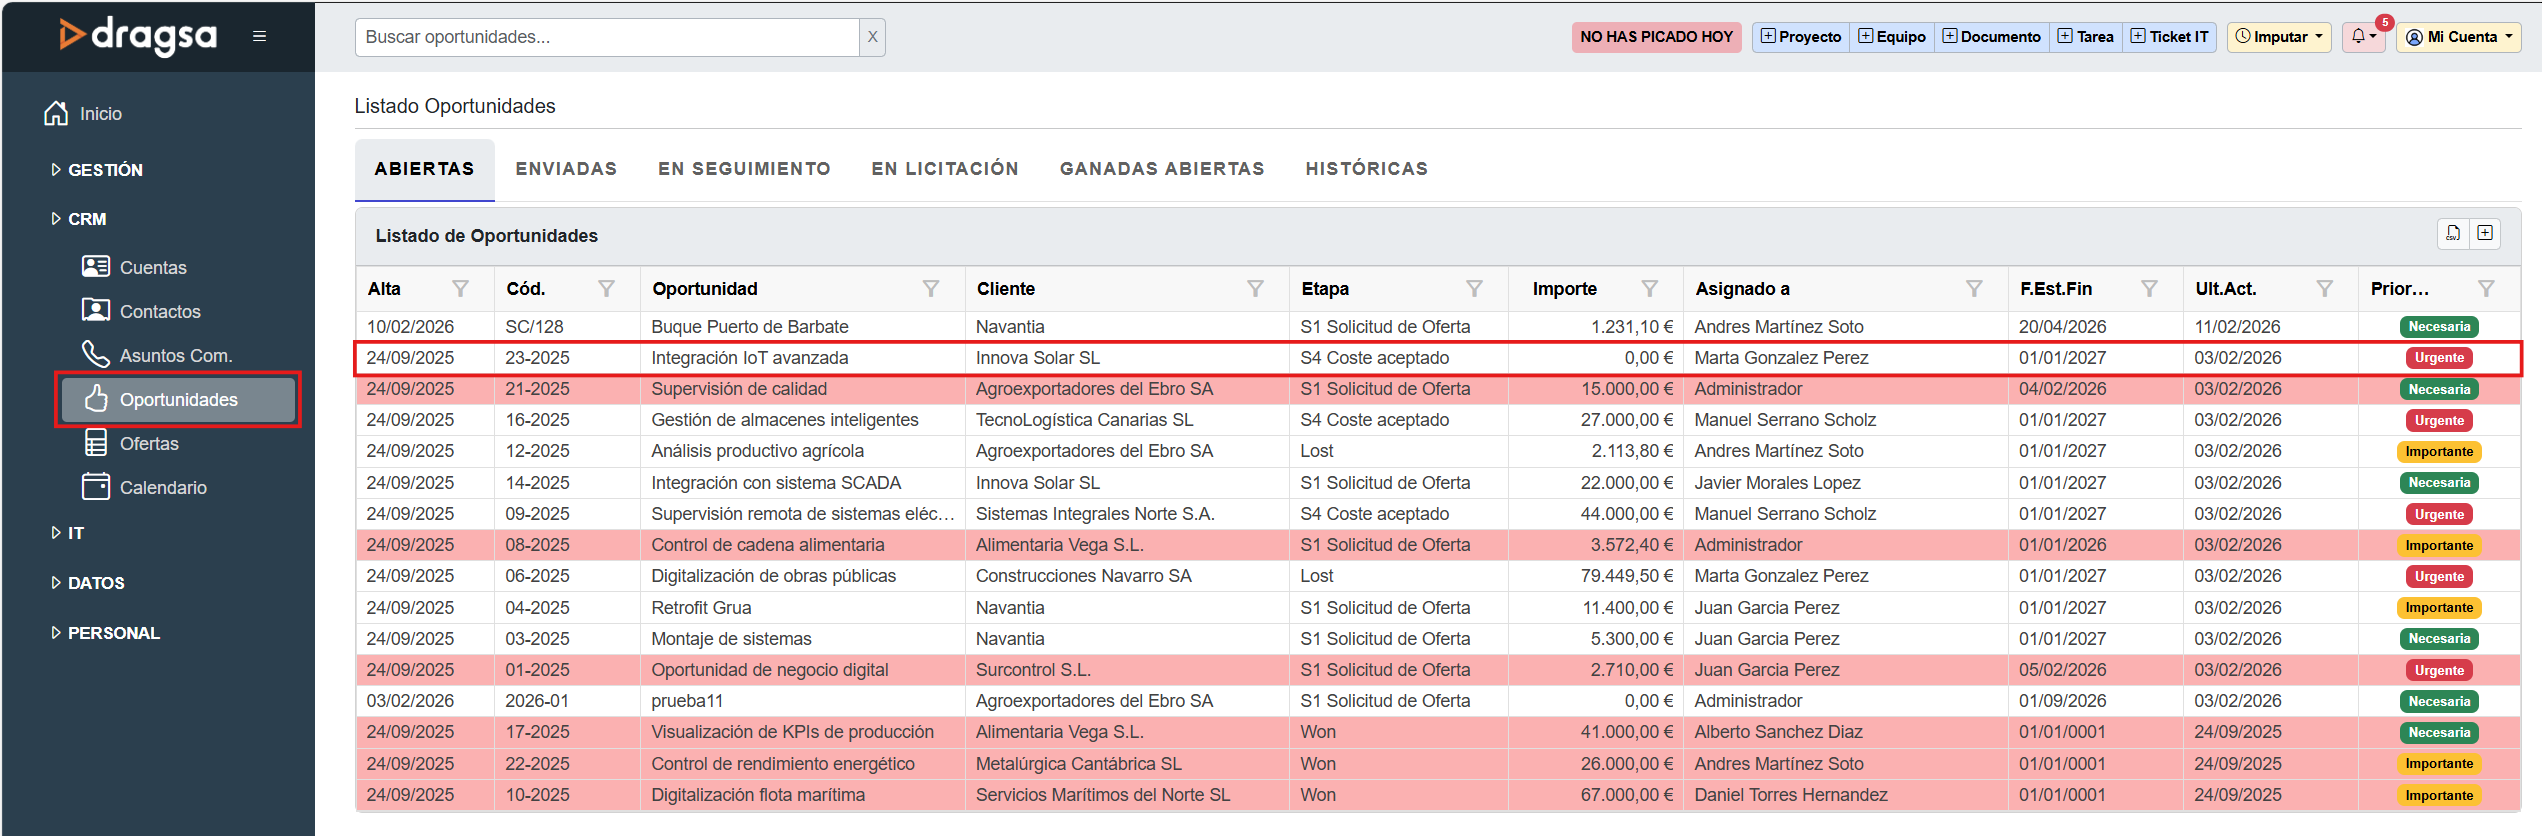
Task: Click the NO HAS PICADO HOY alert
Action: [x=1656, y=37]
